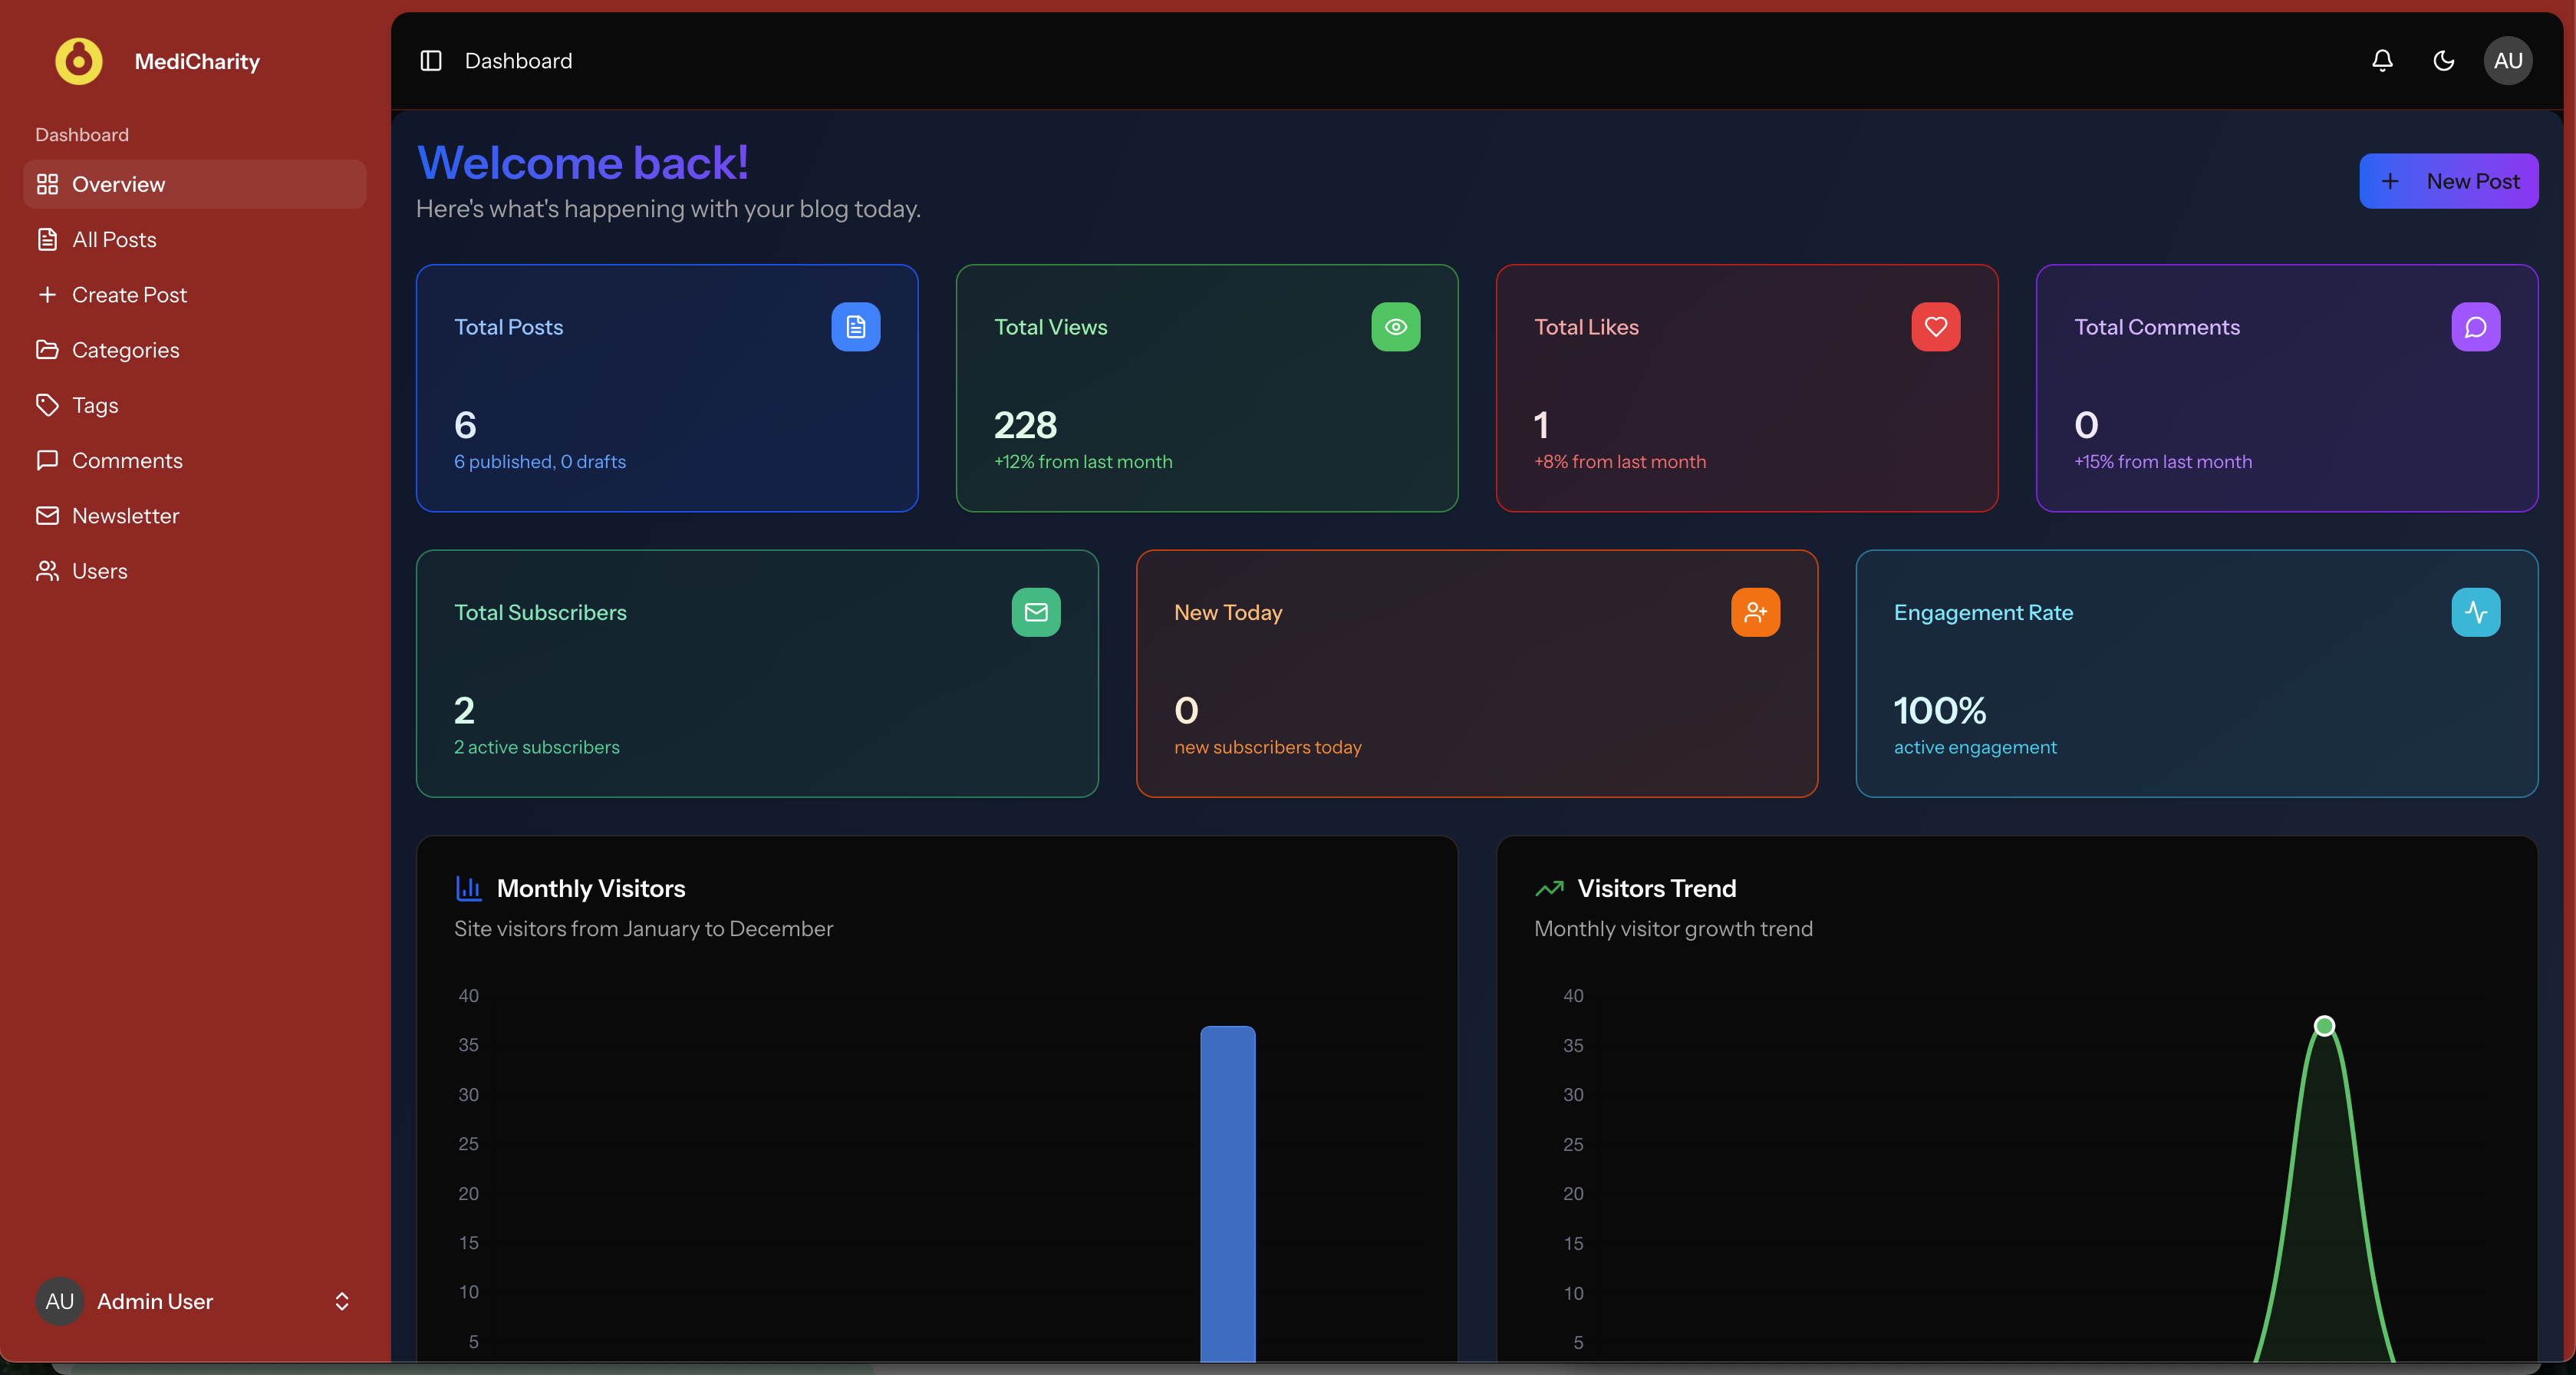This screenshot has width=2576, height=1375.
Task: Click the orange New Today user-plus icon
Action: [x=1755, y=612]
